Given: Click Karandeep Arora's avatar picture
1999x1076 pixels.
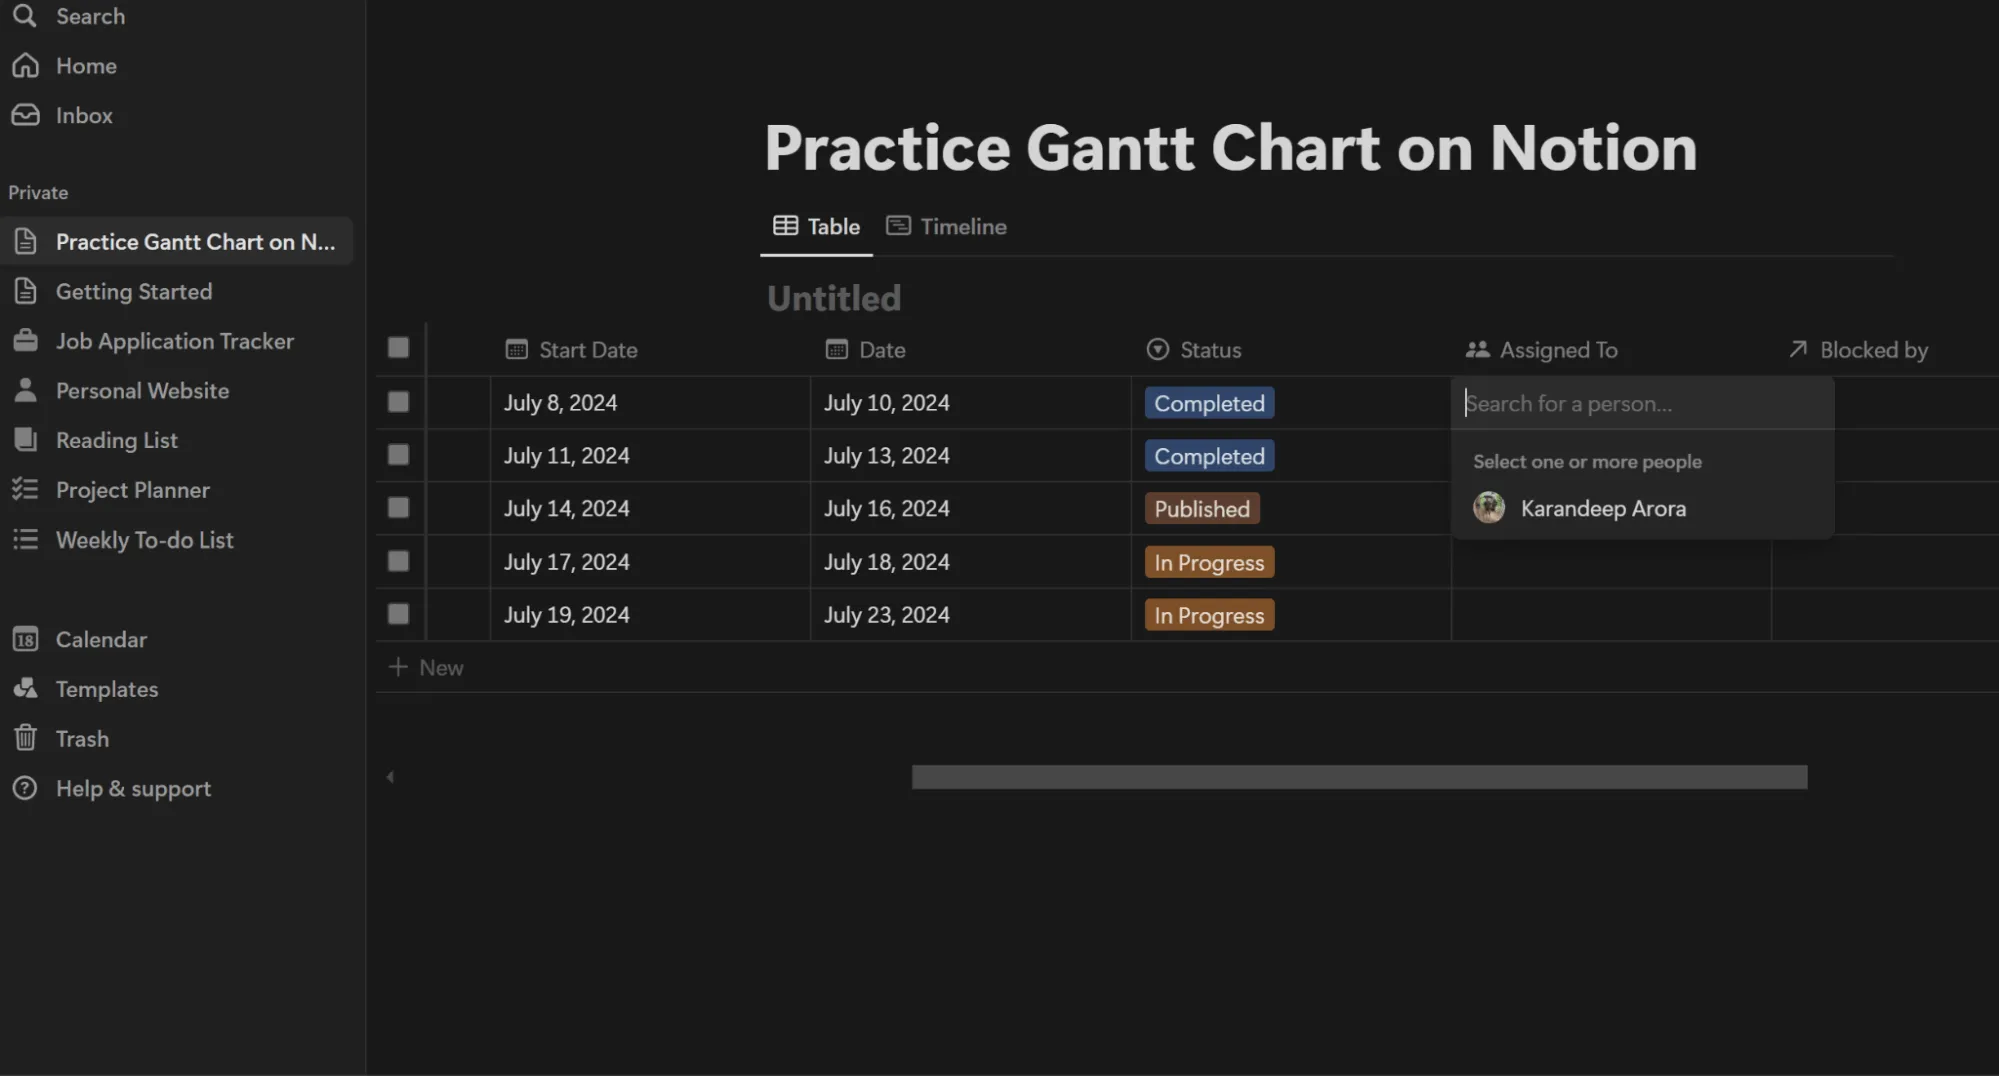Looking at the screenshot, I should (1489, 508).
